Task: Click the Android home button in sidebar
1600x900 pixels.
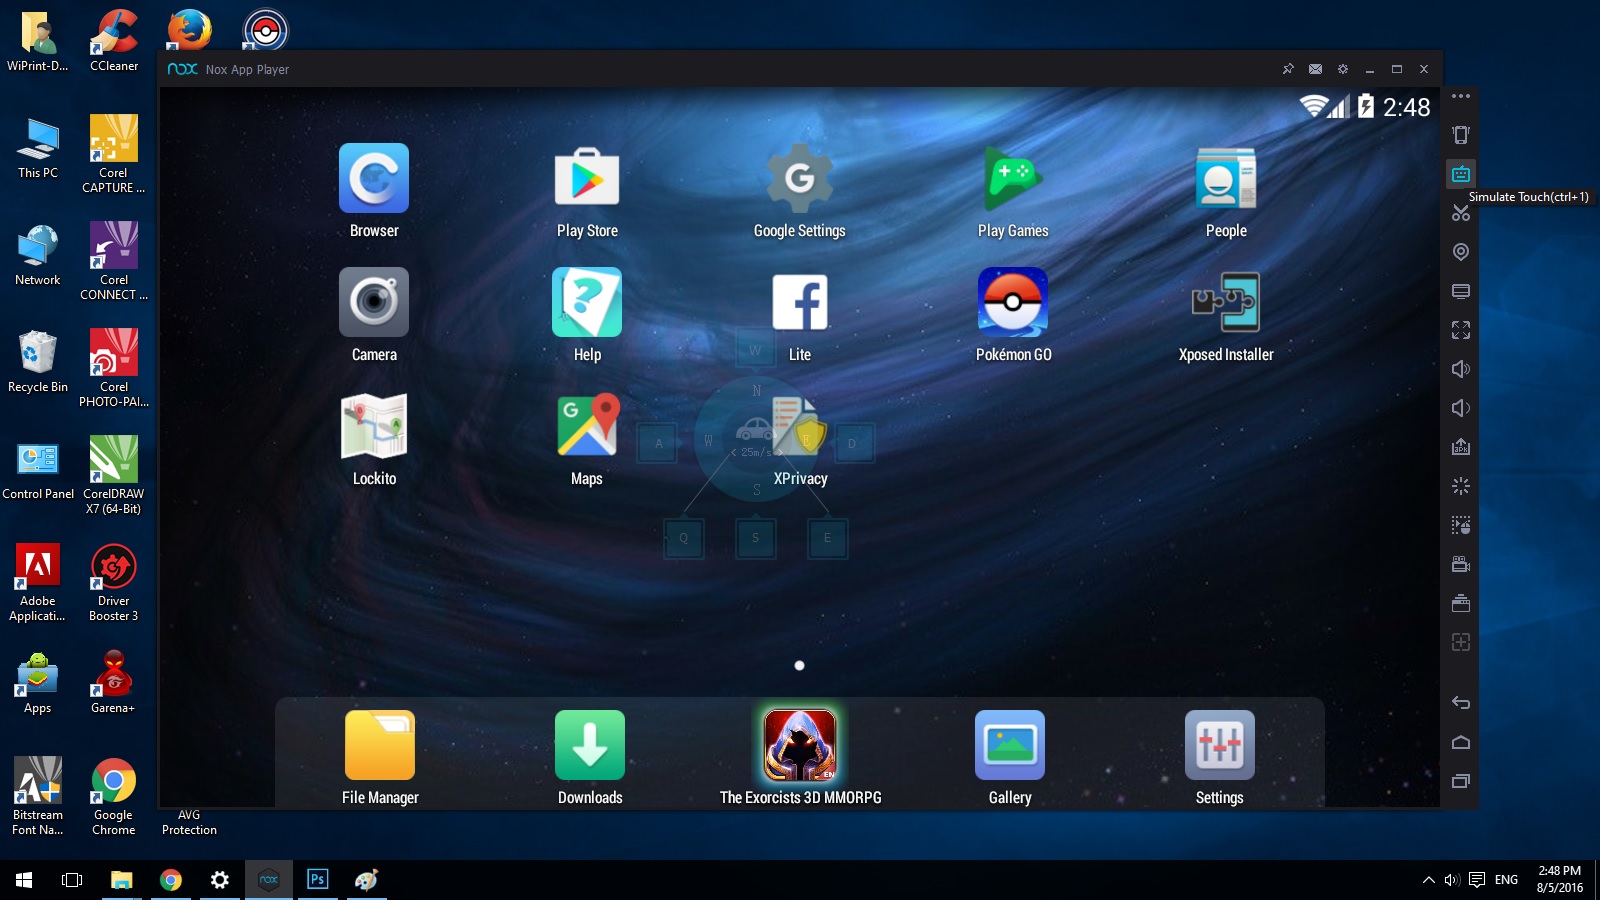Action: pyautogui.click(x=1461, y=742)
